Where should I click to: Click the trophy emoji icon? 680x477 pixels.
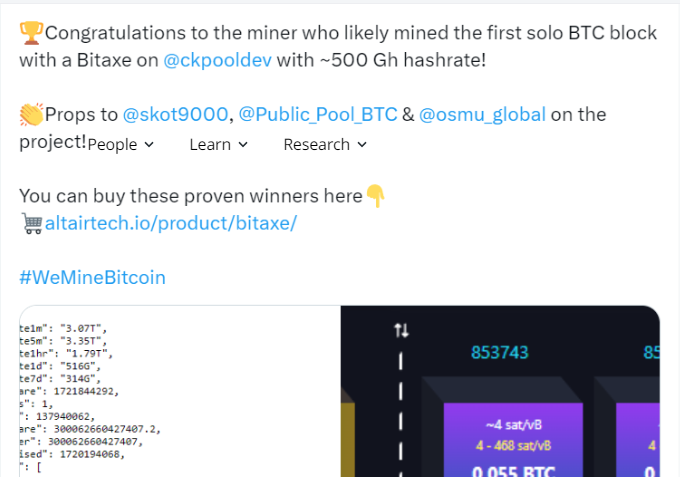(x=31, y=33)
